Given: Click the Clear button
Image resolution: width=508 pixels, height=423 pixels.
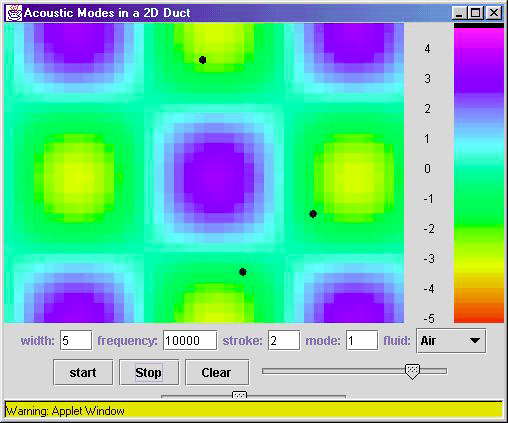Looking at the screenshot, I should coord(217,372).
